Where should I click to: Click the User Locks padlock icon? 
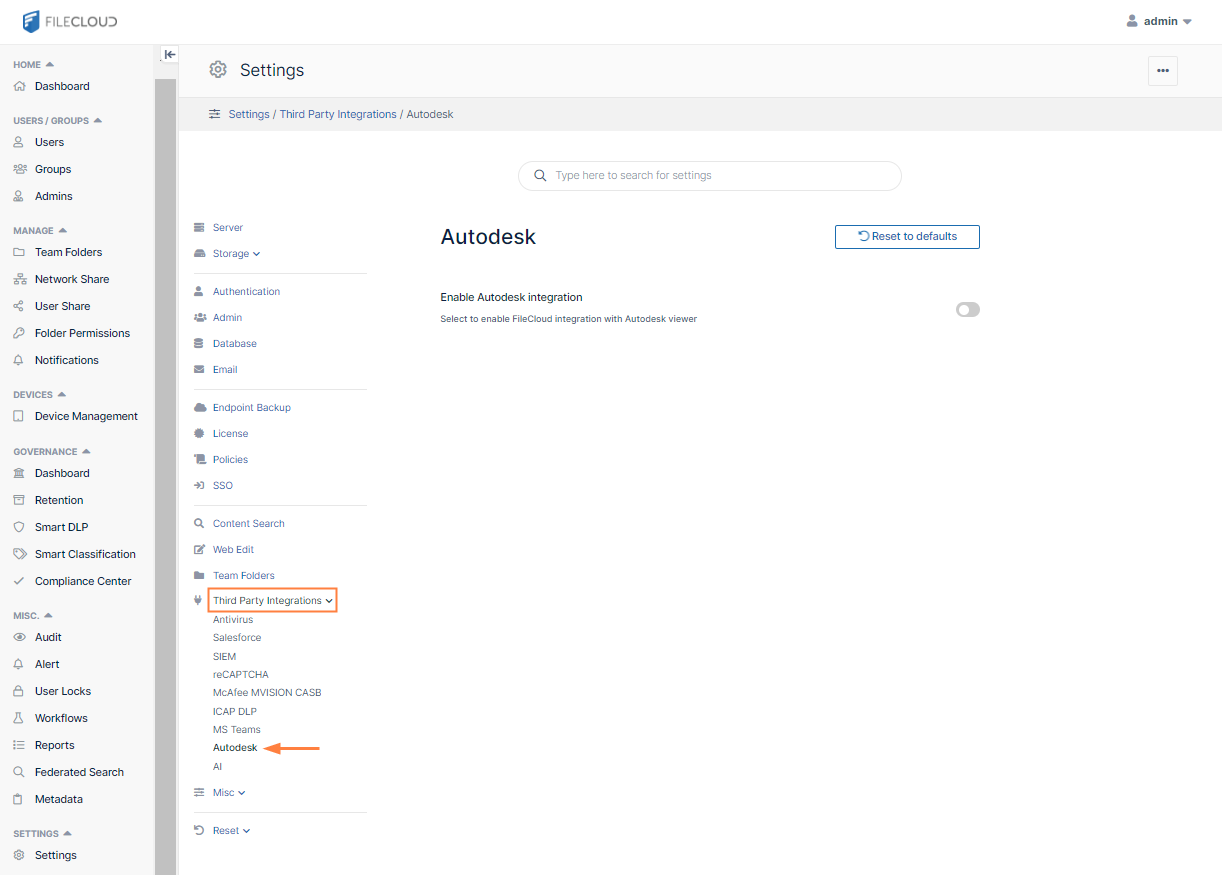18,691
